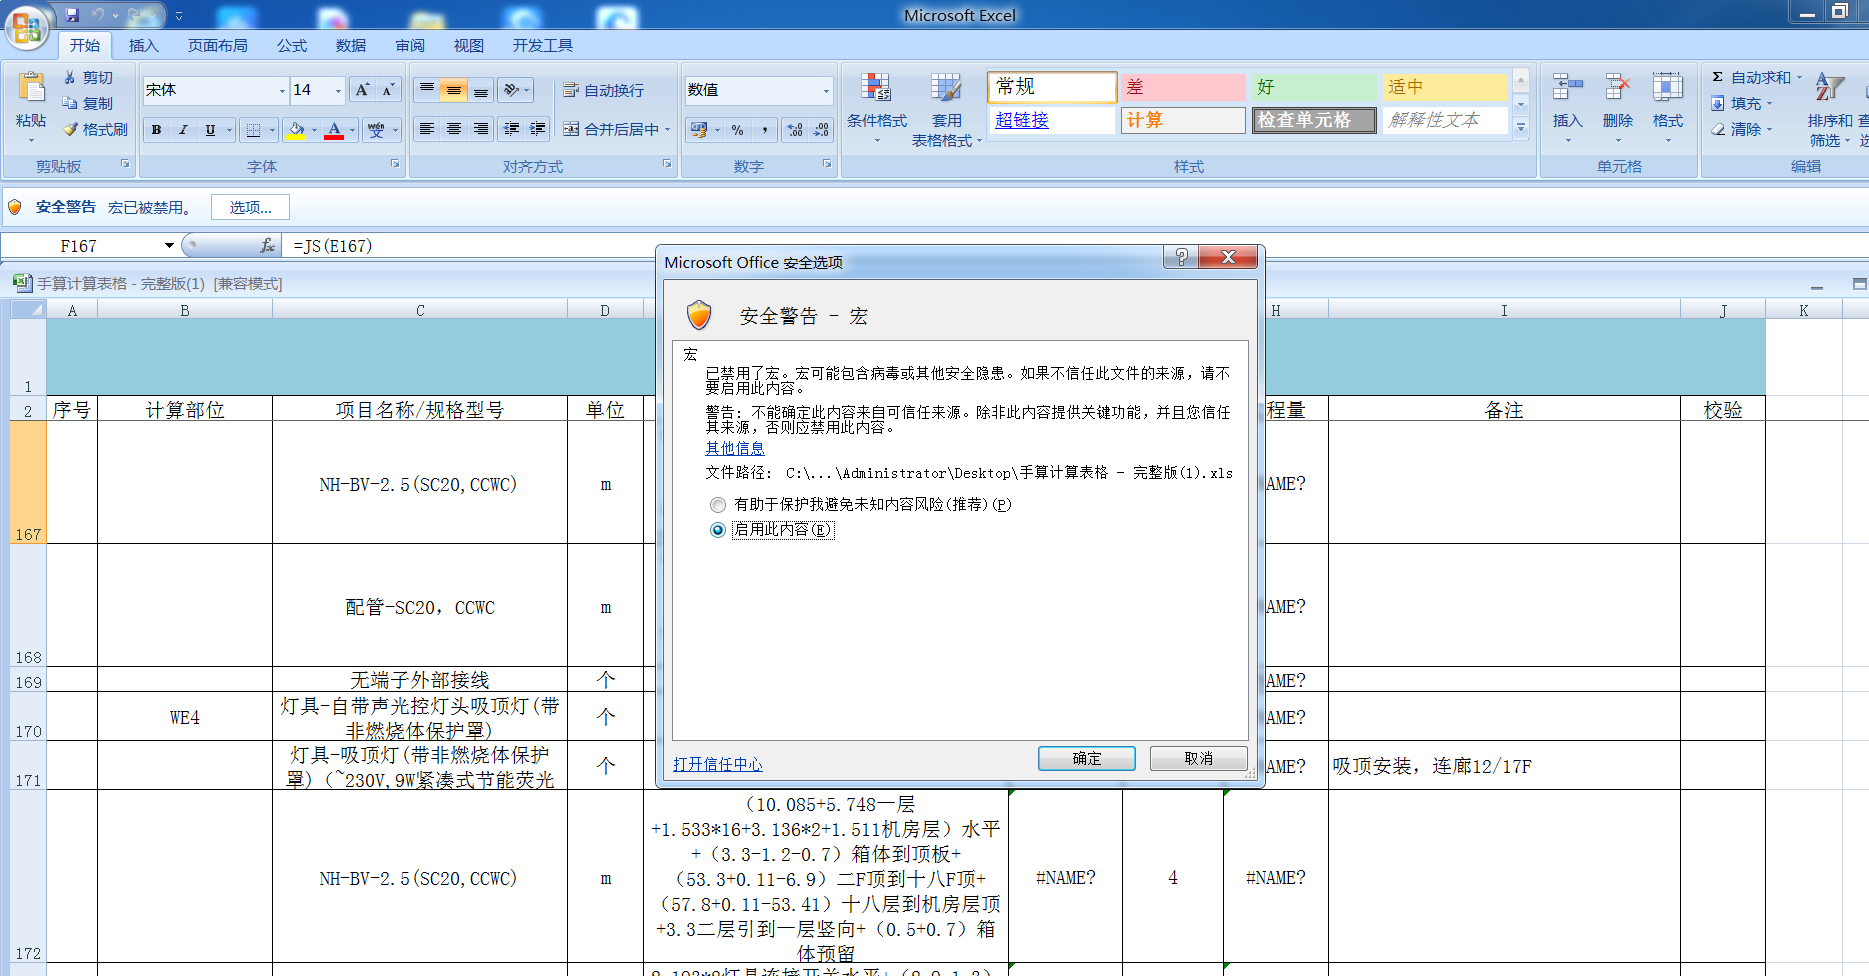Viewport: 1869px width, 976px height.
Task: Open the number format dropdown (数值)
Action: (x=826, y=90)
